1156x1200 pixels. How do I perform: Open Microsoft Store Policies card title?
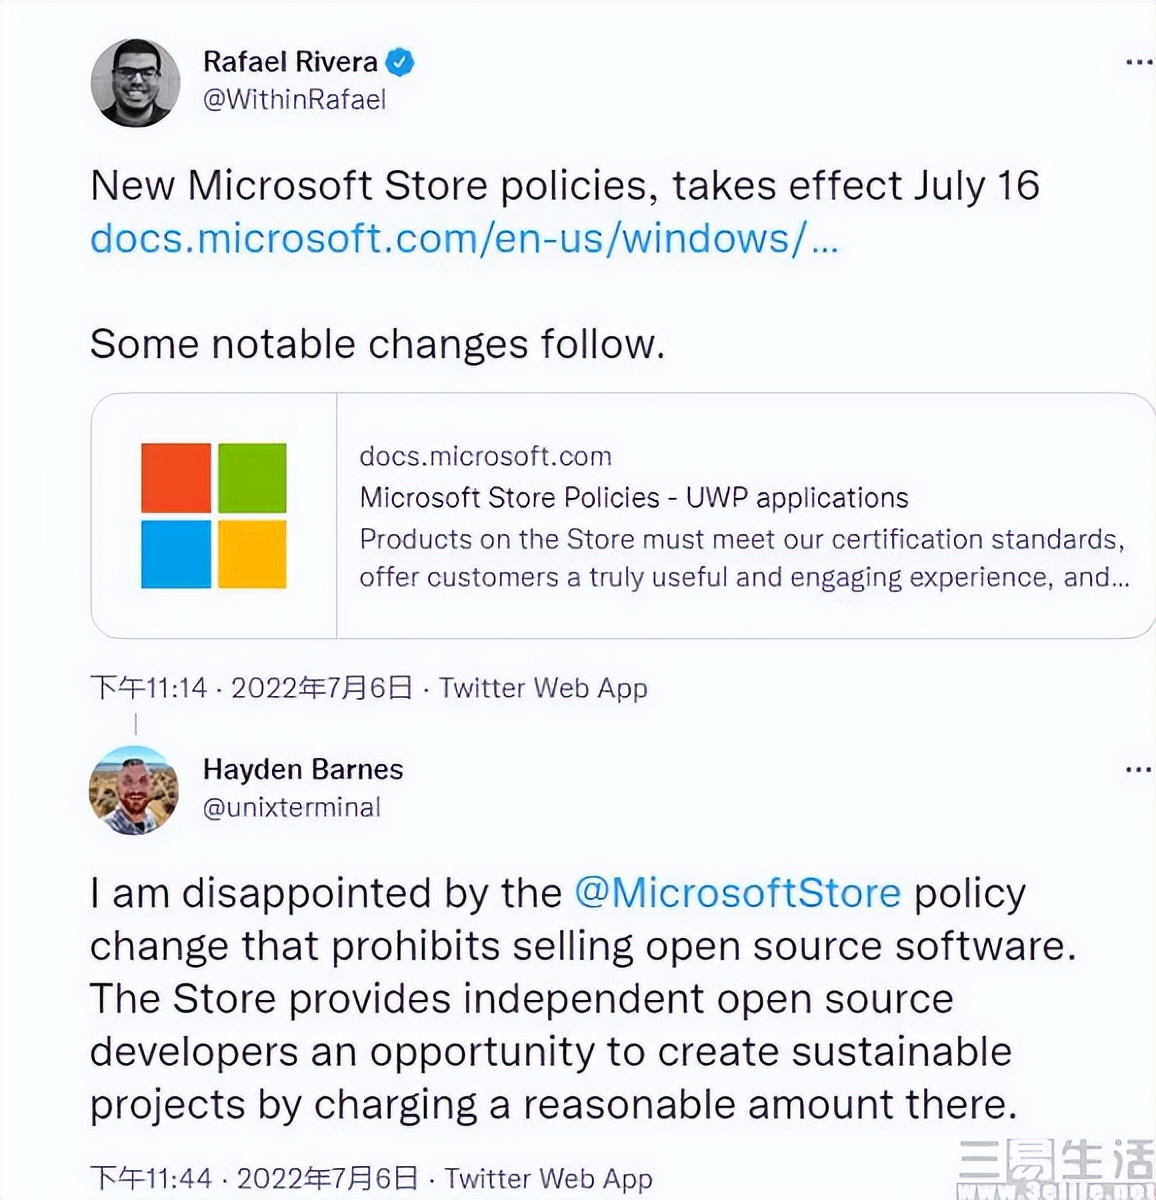click(x=633, y=498)
